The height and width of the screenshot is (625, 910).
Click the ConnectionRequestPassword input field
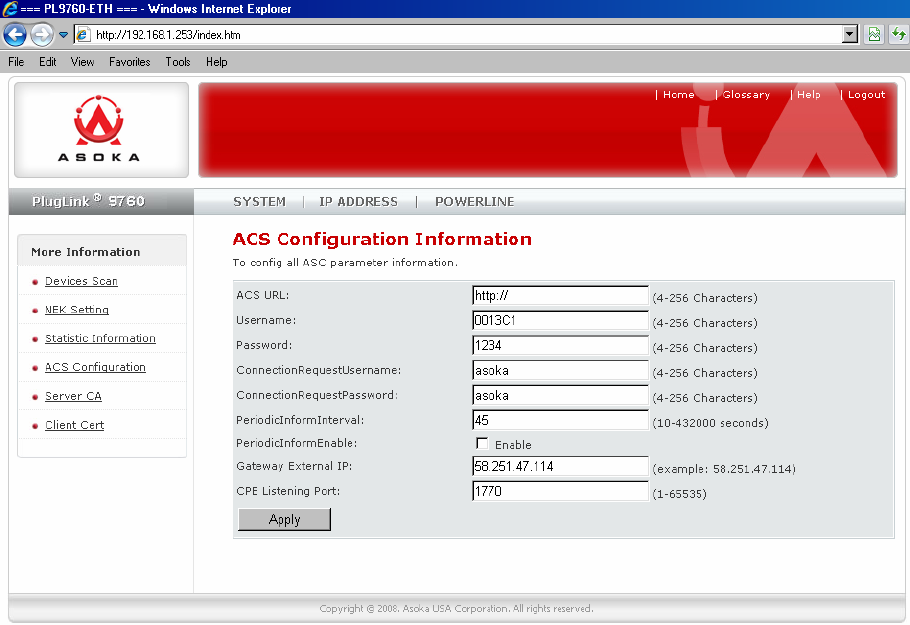click(x=560, y=395)
